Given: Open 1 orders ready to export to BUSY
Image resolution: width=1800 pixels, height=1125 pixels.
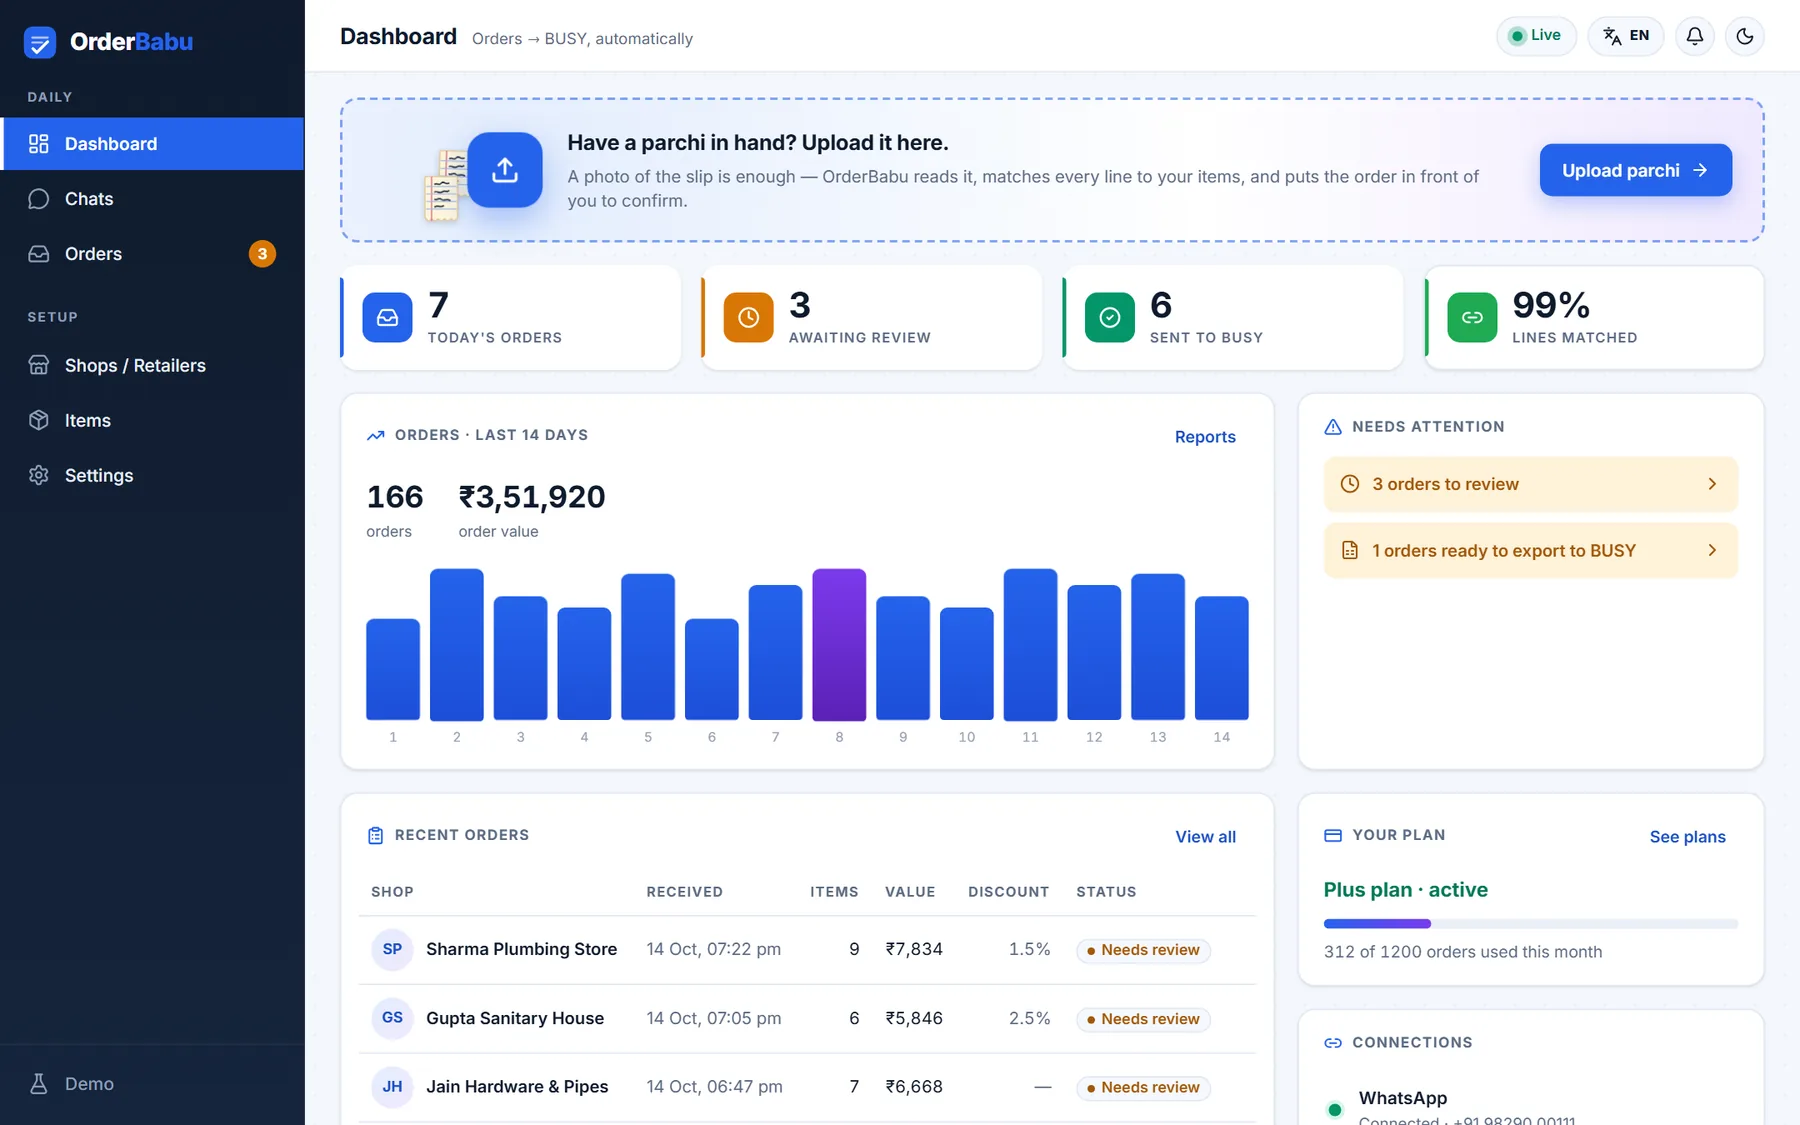Looking at the screenshot, I should [1531, 551].
